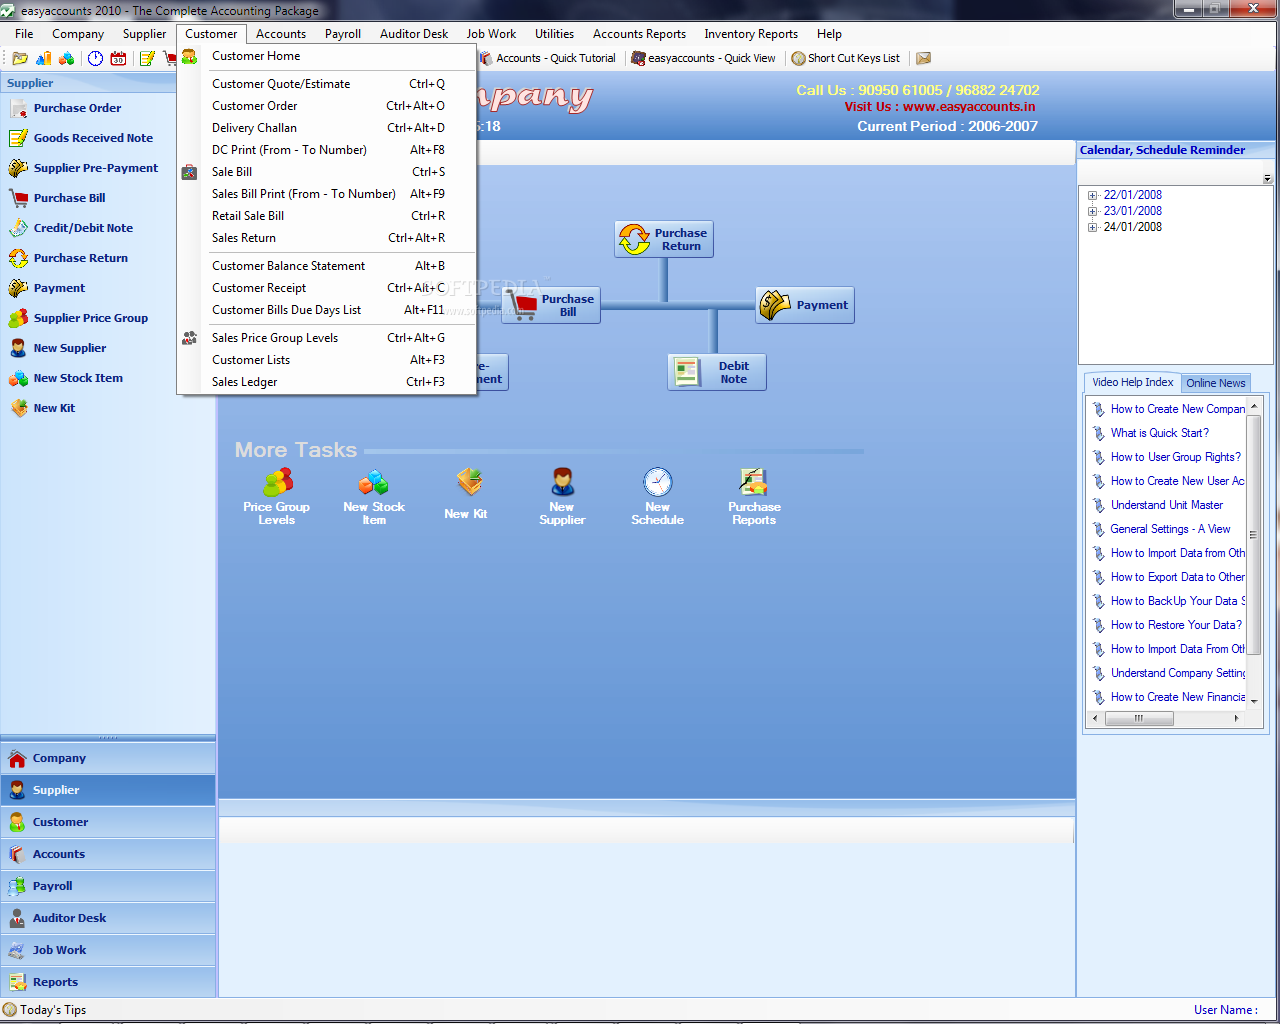Switch to Job Work module in navigation
Screen dimensions: 1280x1024
(x=108, y=950)
